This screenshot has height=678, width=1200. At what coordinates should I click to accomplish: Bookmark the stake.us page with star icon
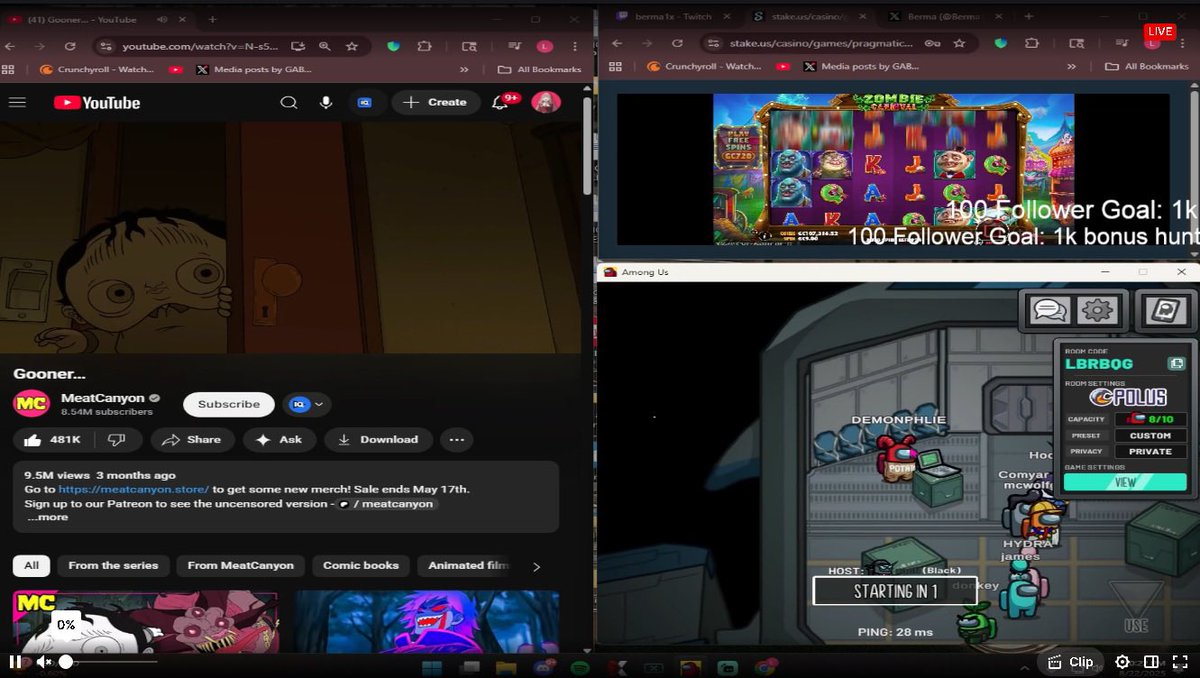tap(959, 43)
